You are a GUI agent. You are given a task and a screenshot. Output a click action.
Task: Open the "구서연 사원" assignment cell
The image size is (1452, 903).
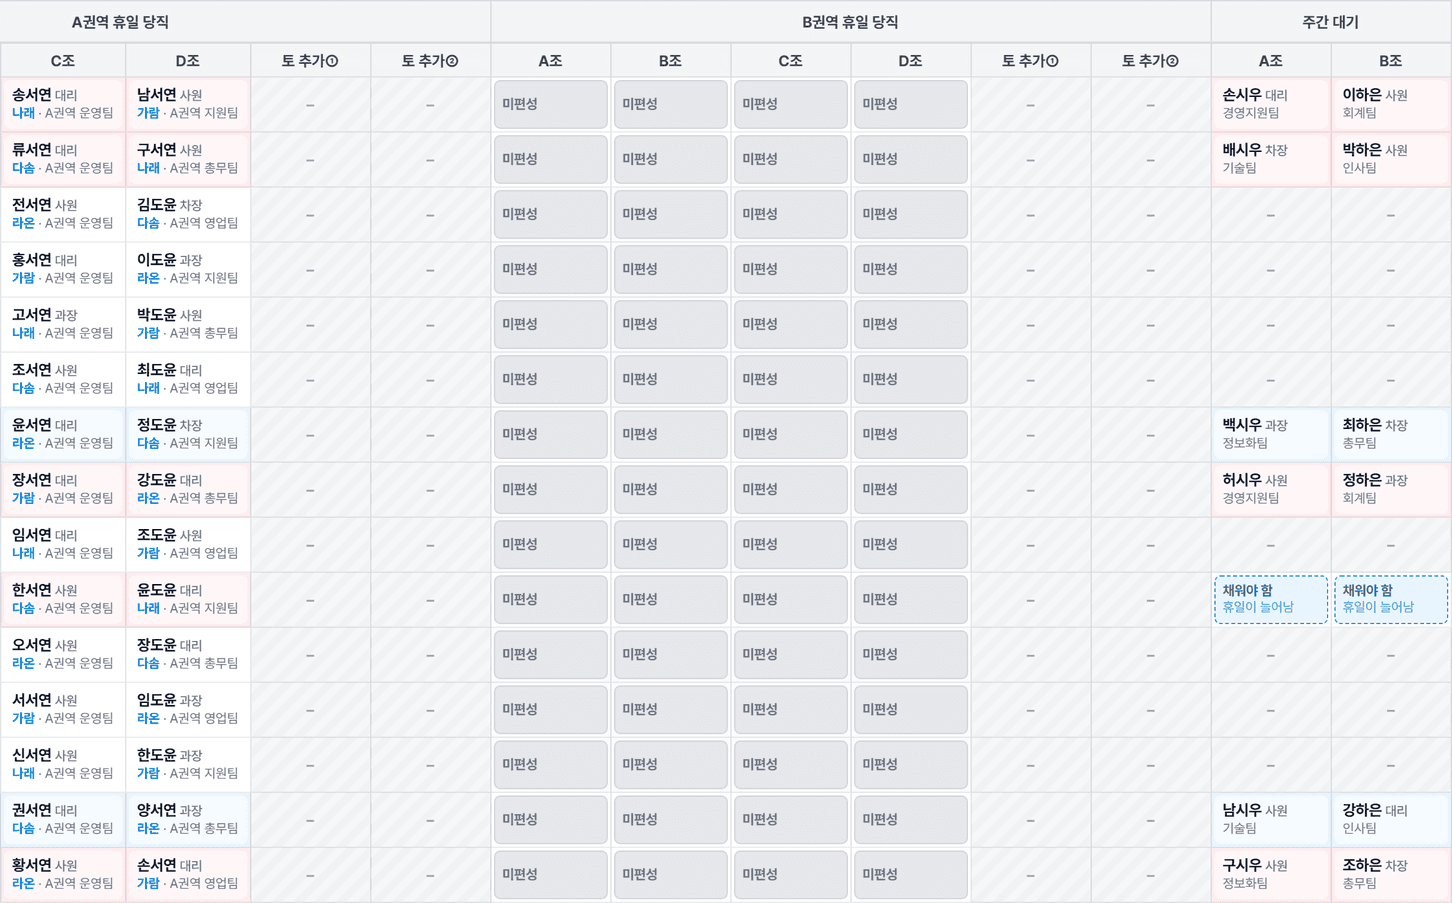[x=188, y=159]
